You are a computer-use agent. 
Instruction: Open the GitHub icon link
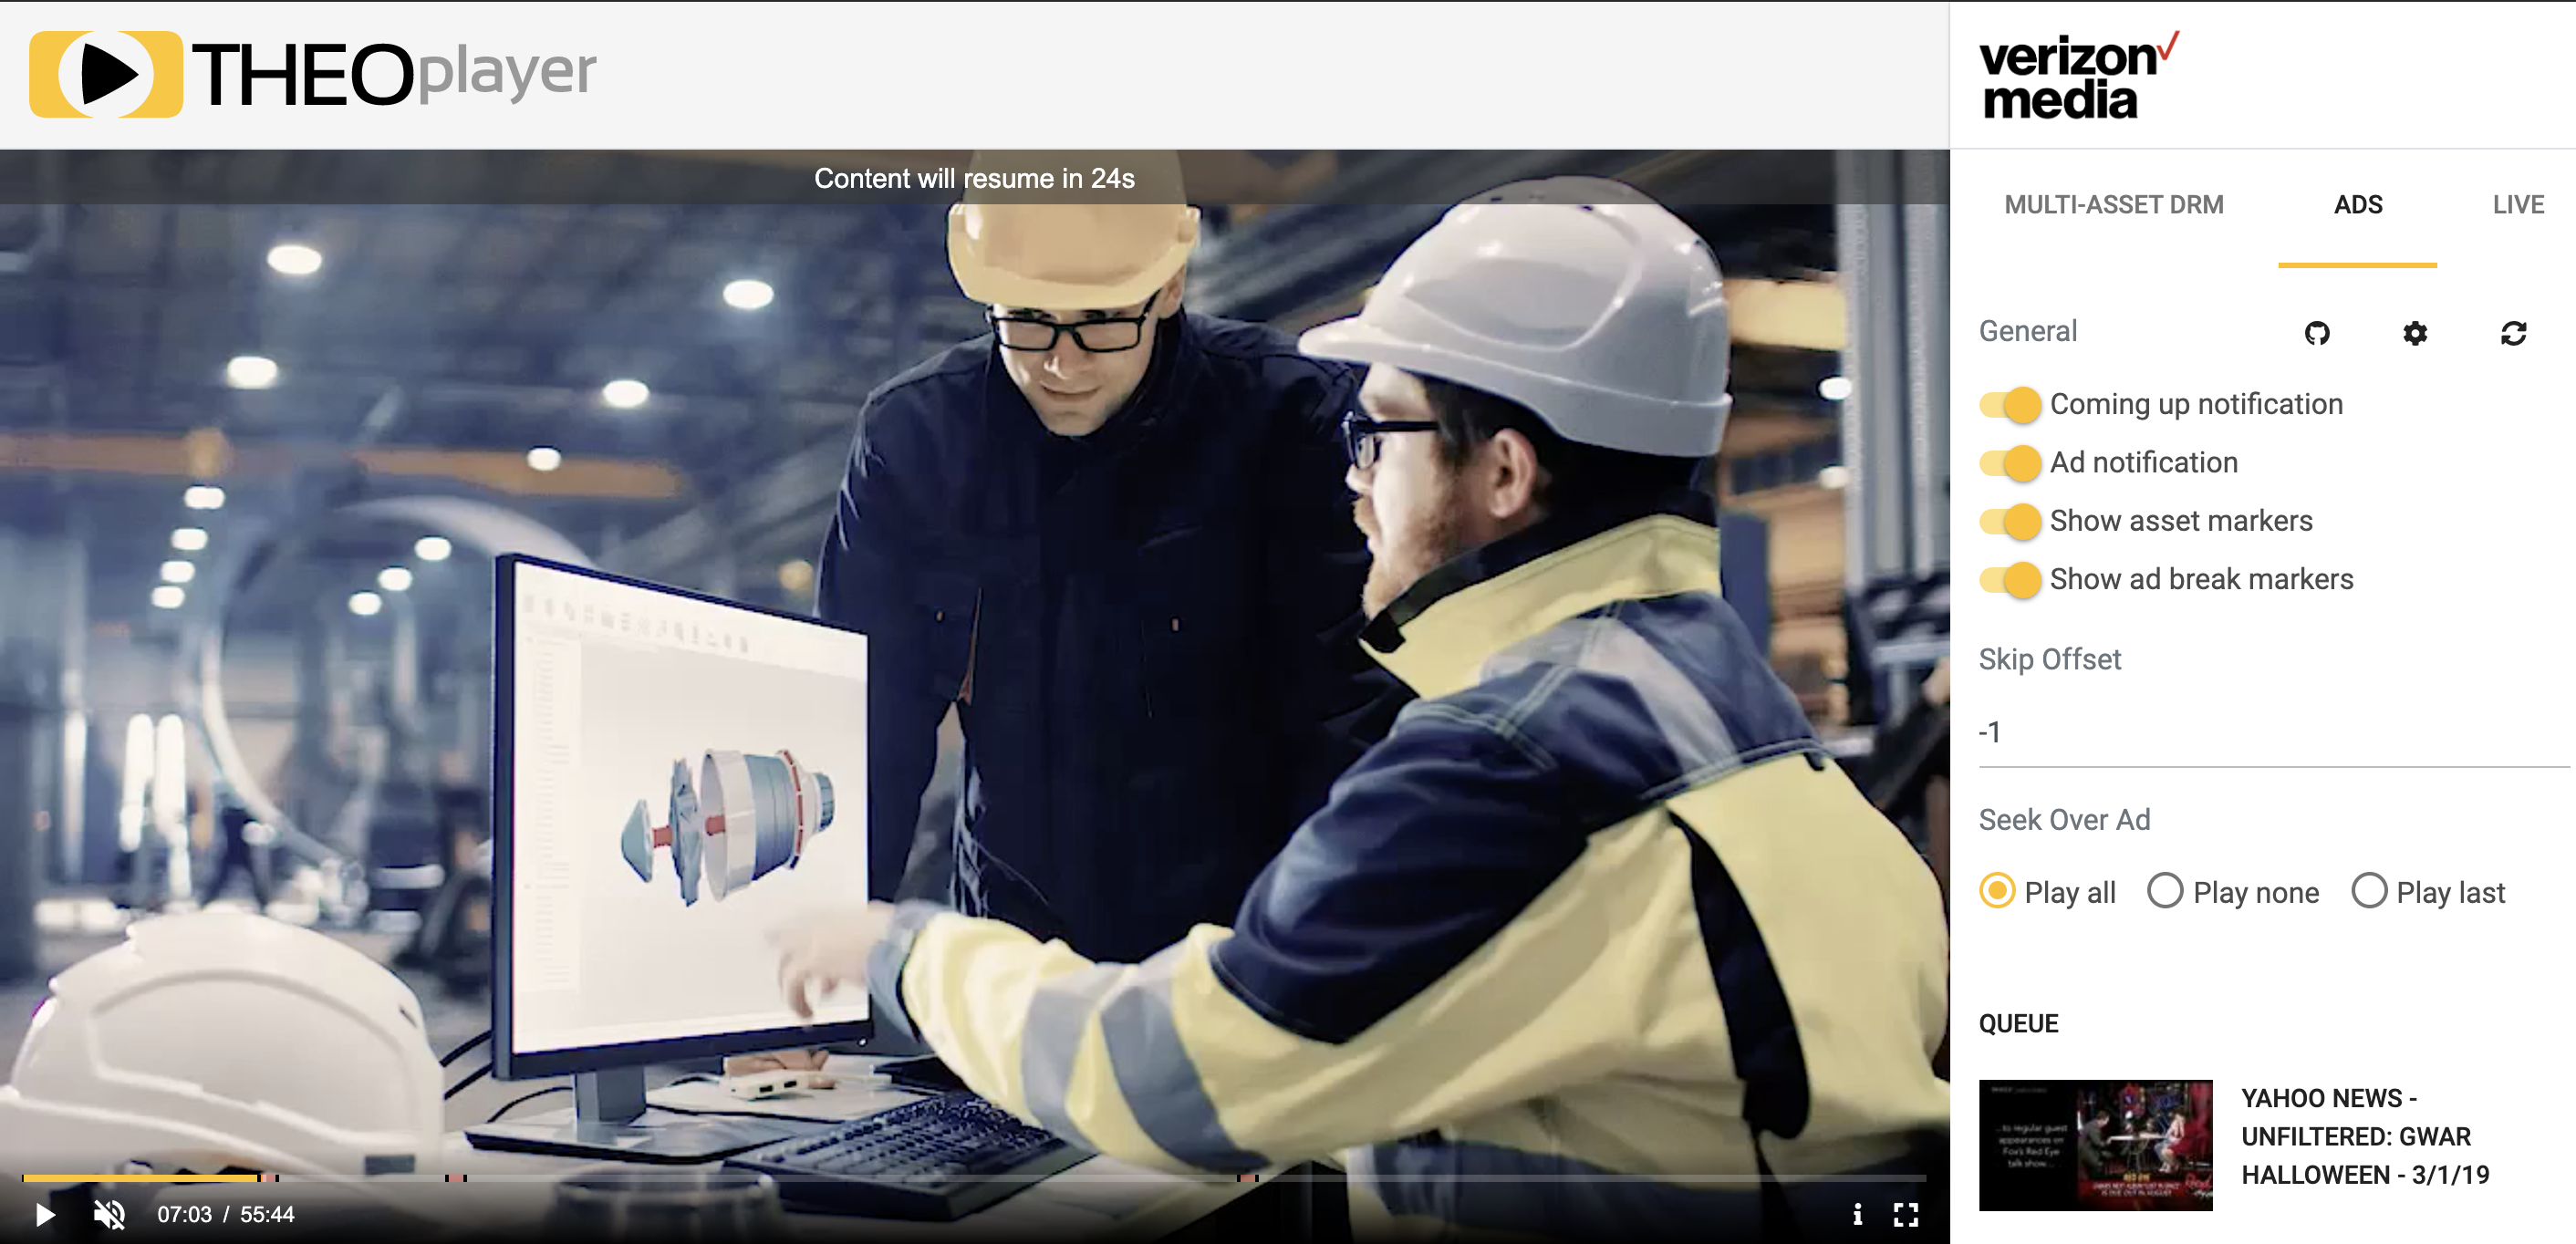click(x=2317, y=333)
